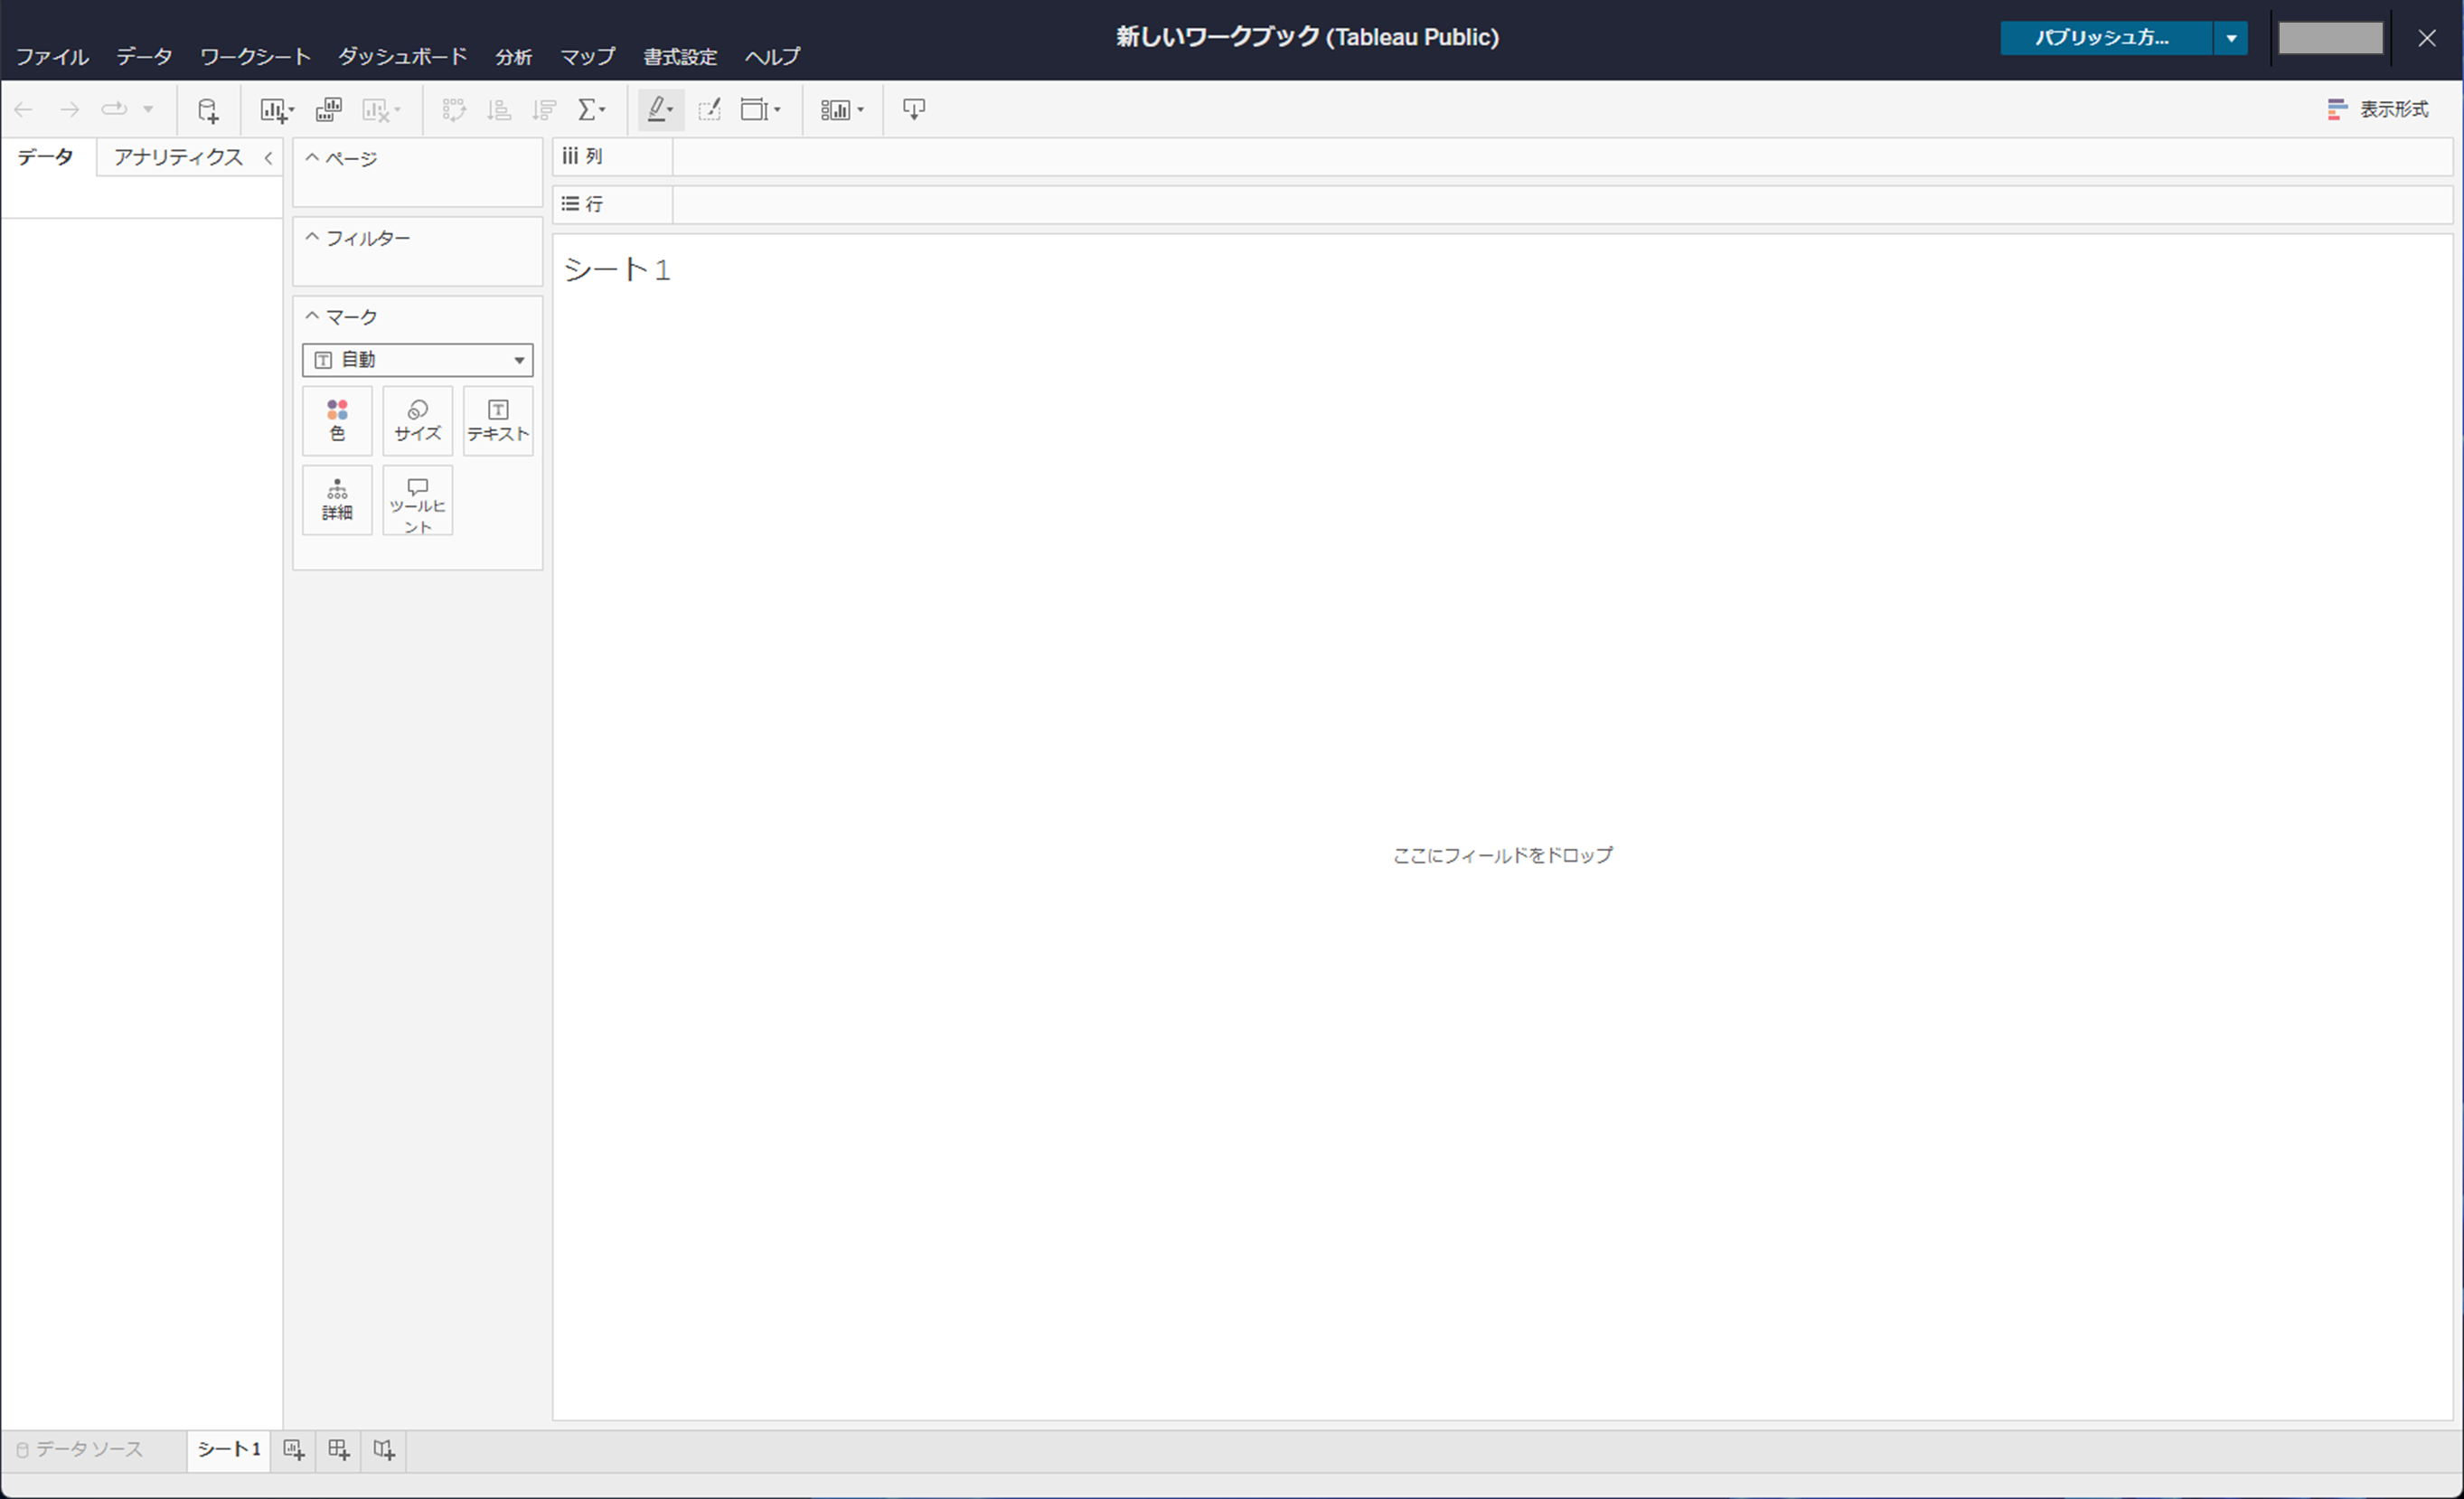Click the Duplicate sheet toolbar icon

[328, 110]
